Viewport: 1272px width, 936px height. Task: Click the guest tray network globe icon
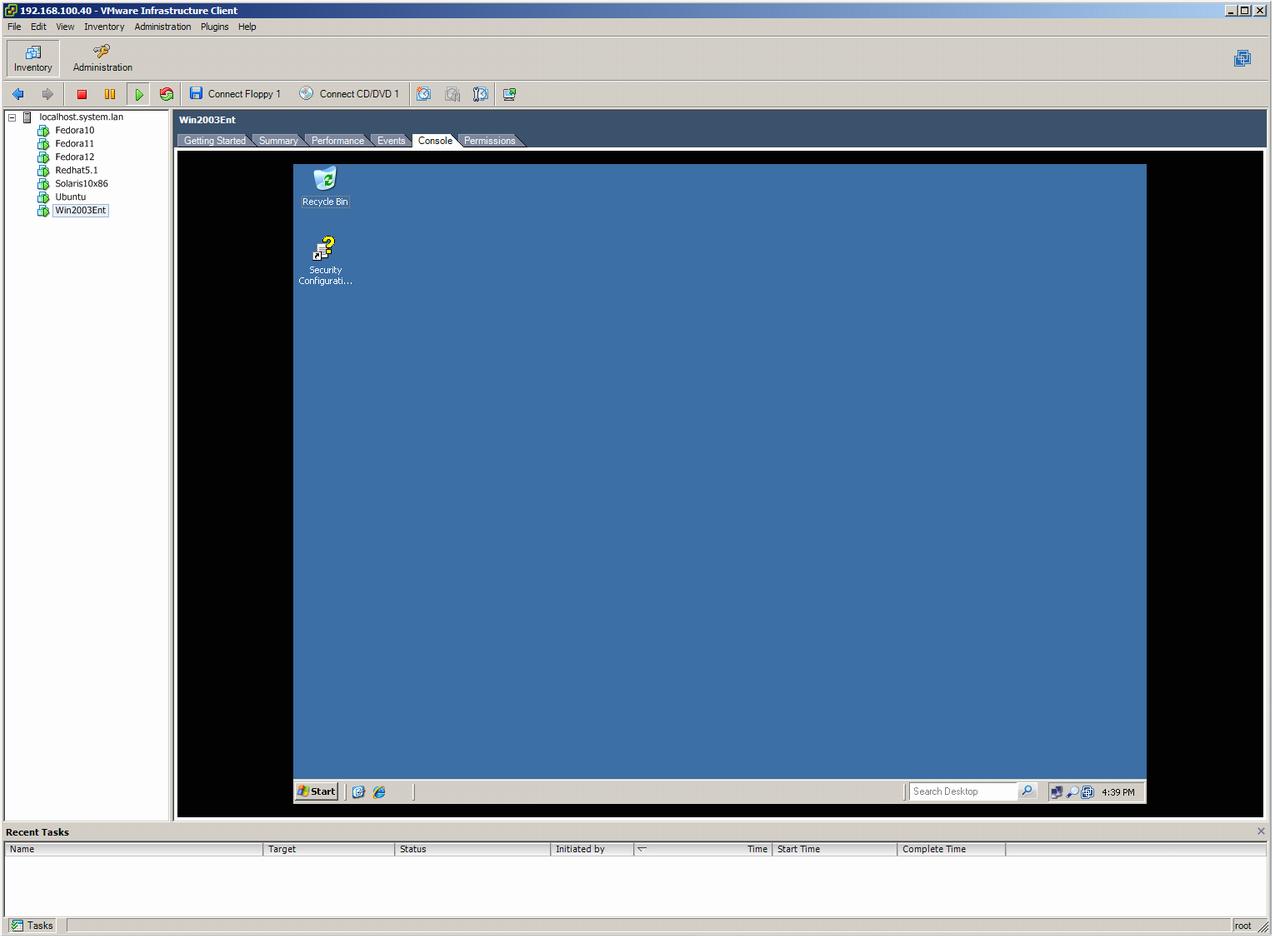[x=1087, y=792]
